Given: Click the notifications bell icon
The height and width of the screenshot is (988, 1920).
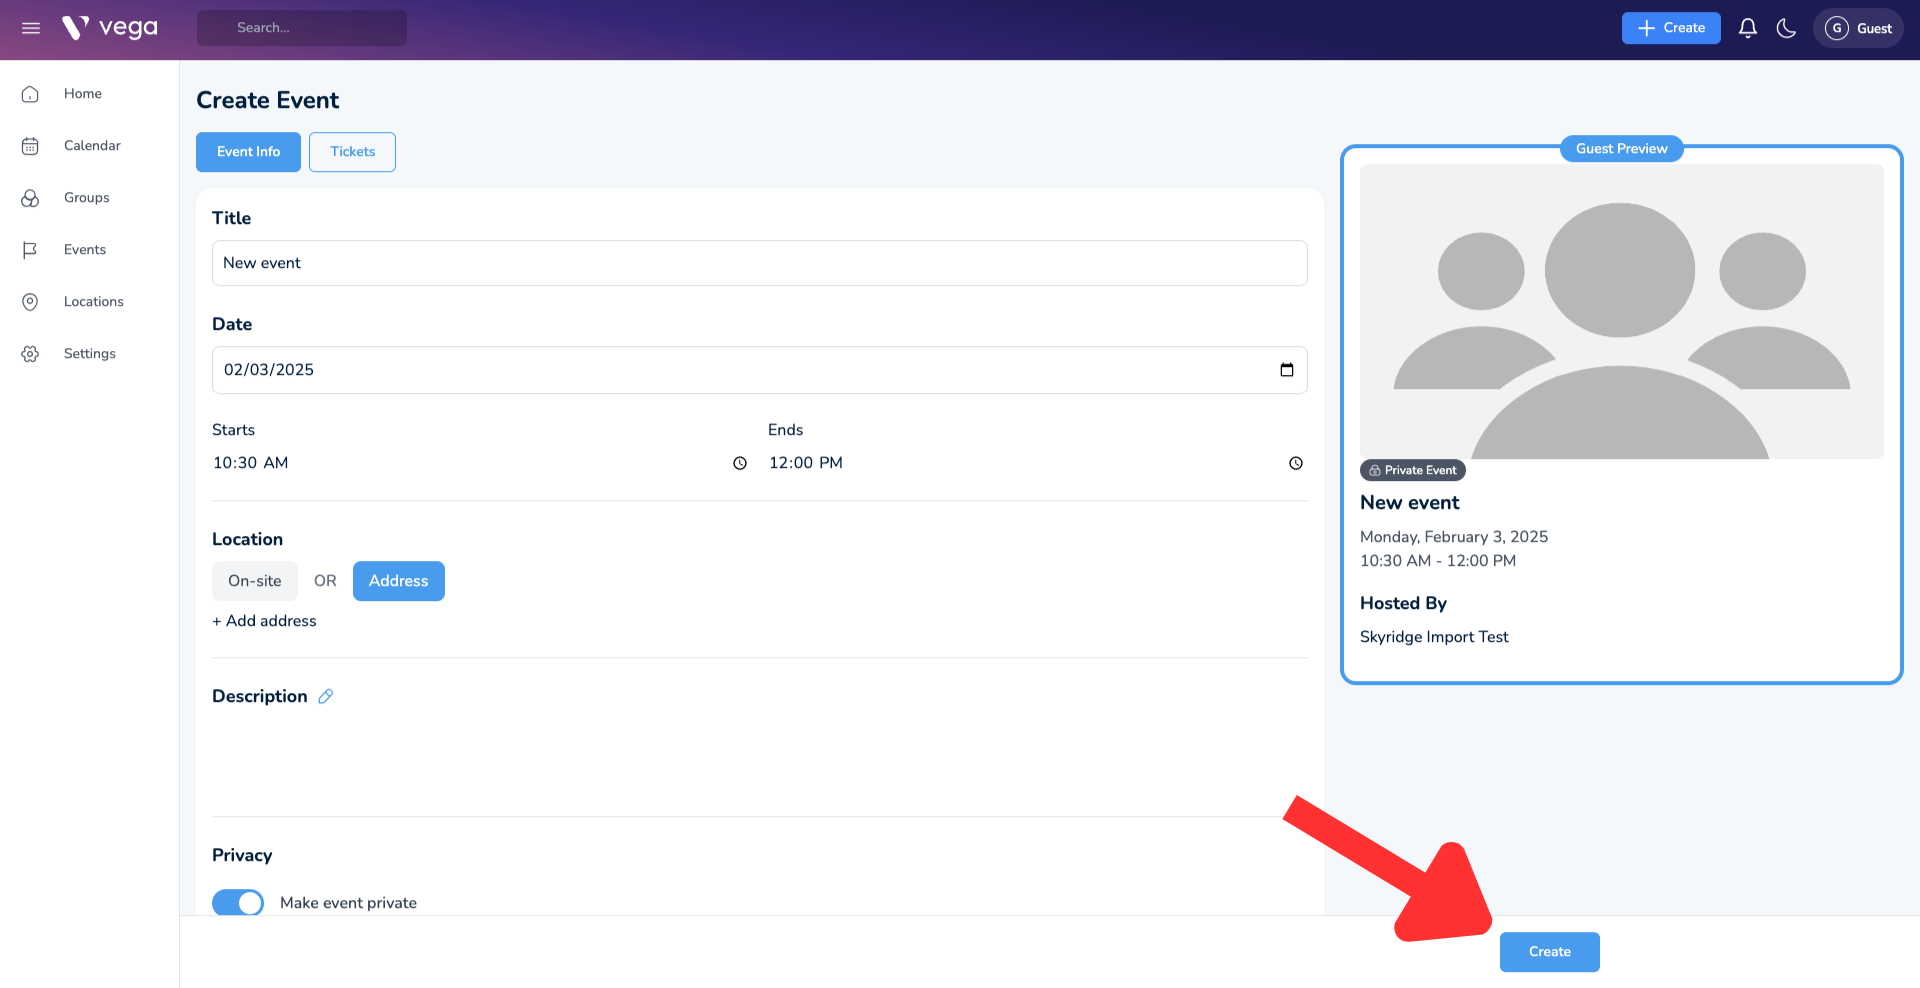Looking at the screenshot, I should point(1747,28).
